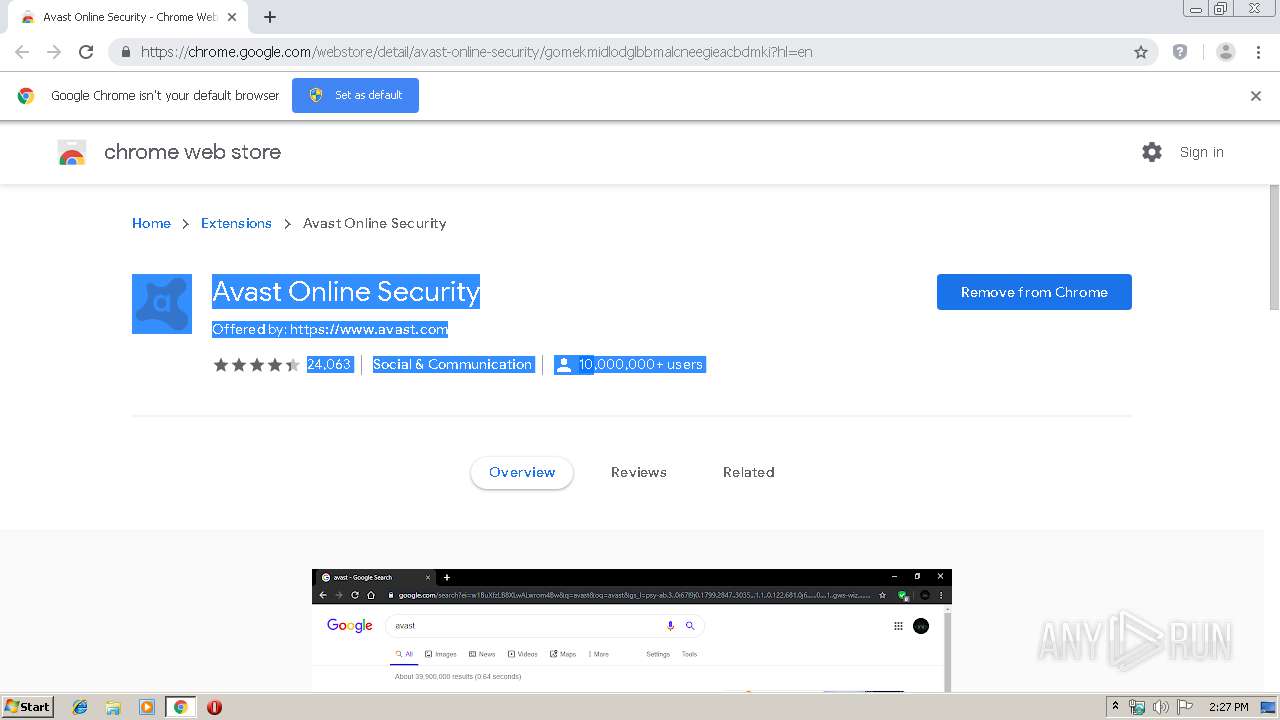The image size is (1280, 720).
Task: Launch Internet Explorer from taskbar
Action: point(80,707)
